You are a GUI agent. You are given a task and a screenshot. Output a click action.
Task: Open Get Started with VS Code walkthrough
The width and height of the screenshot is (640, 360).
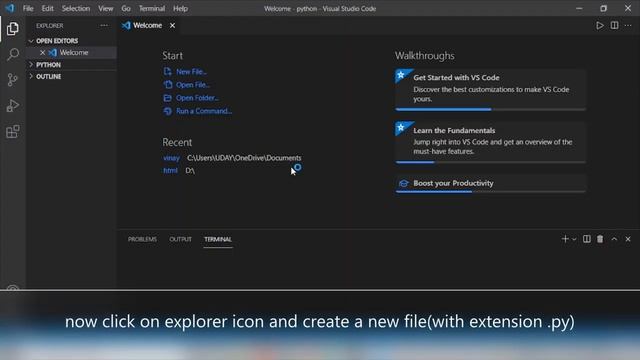click(x=490, y=89)
